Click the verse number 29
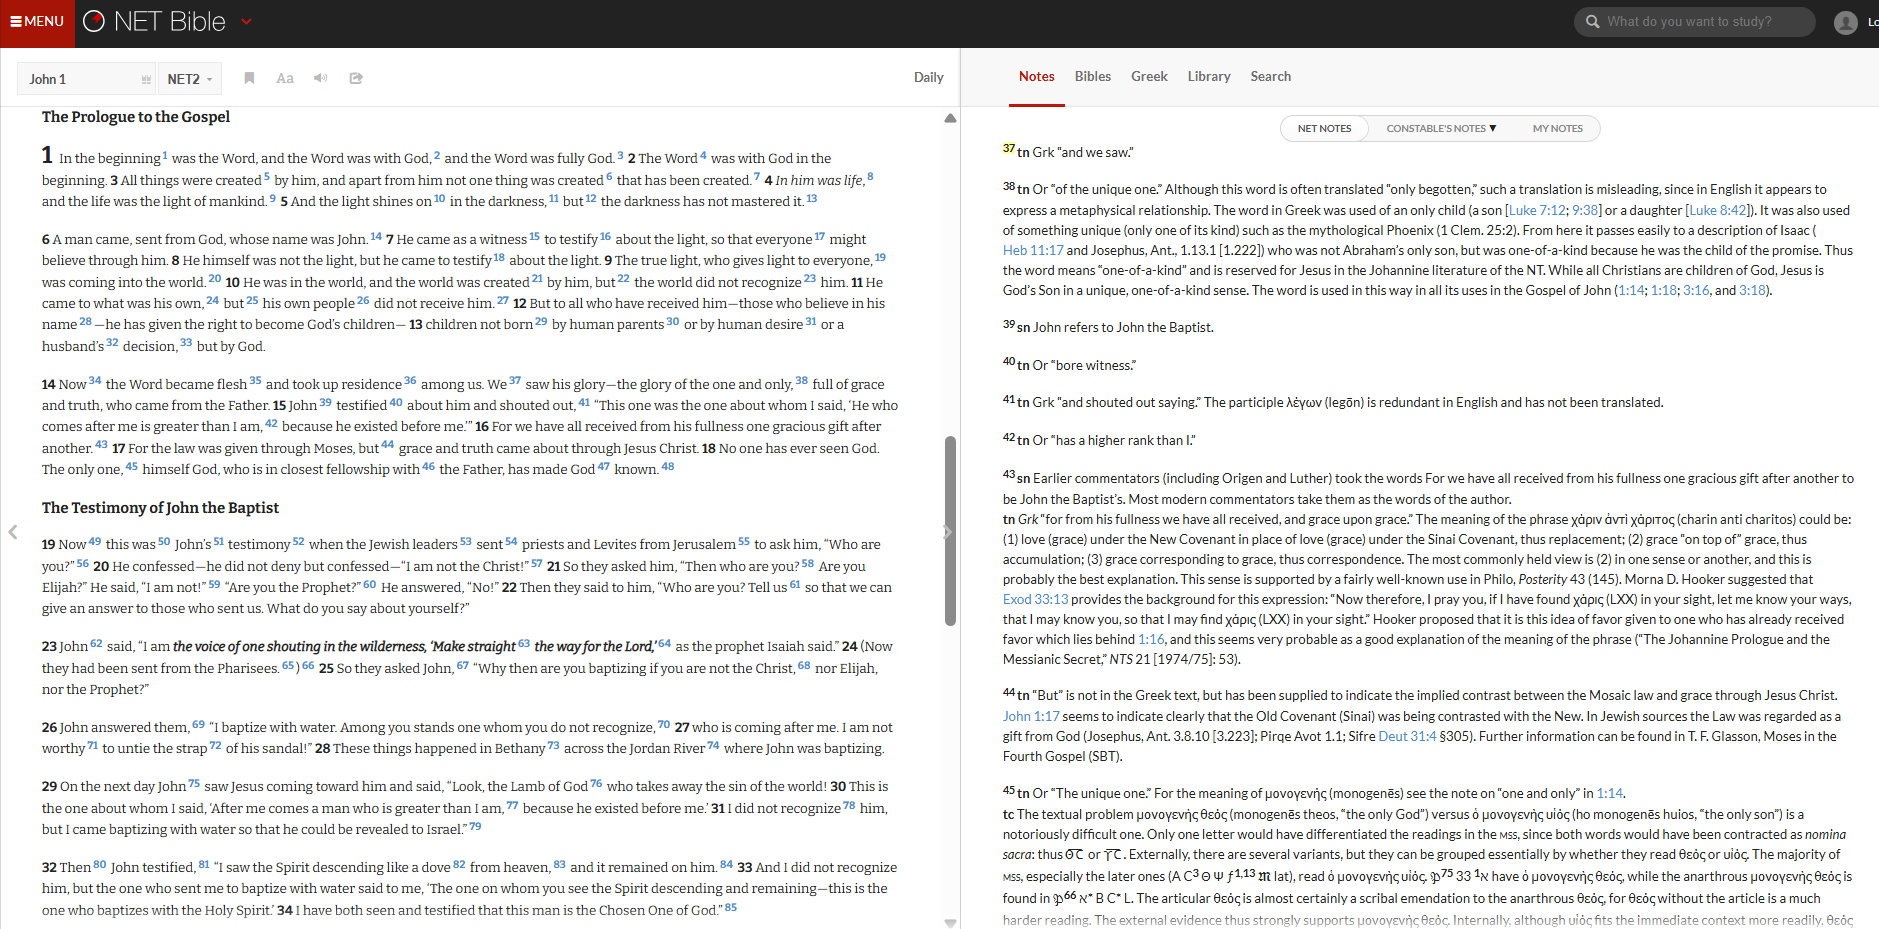This screenshot has height=929, width=1879. point(49,787)
